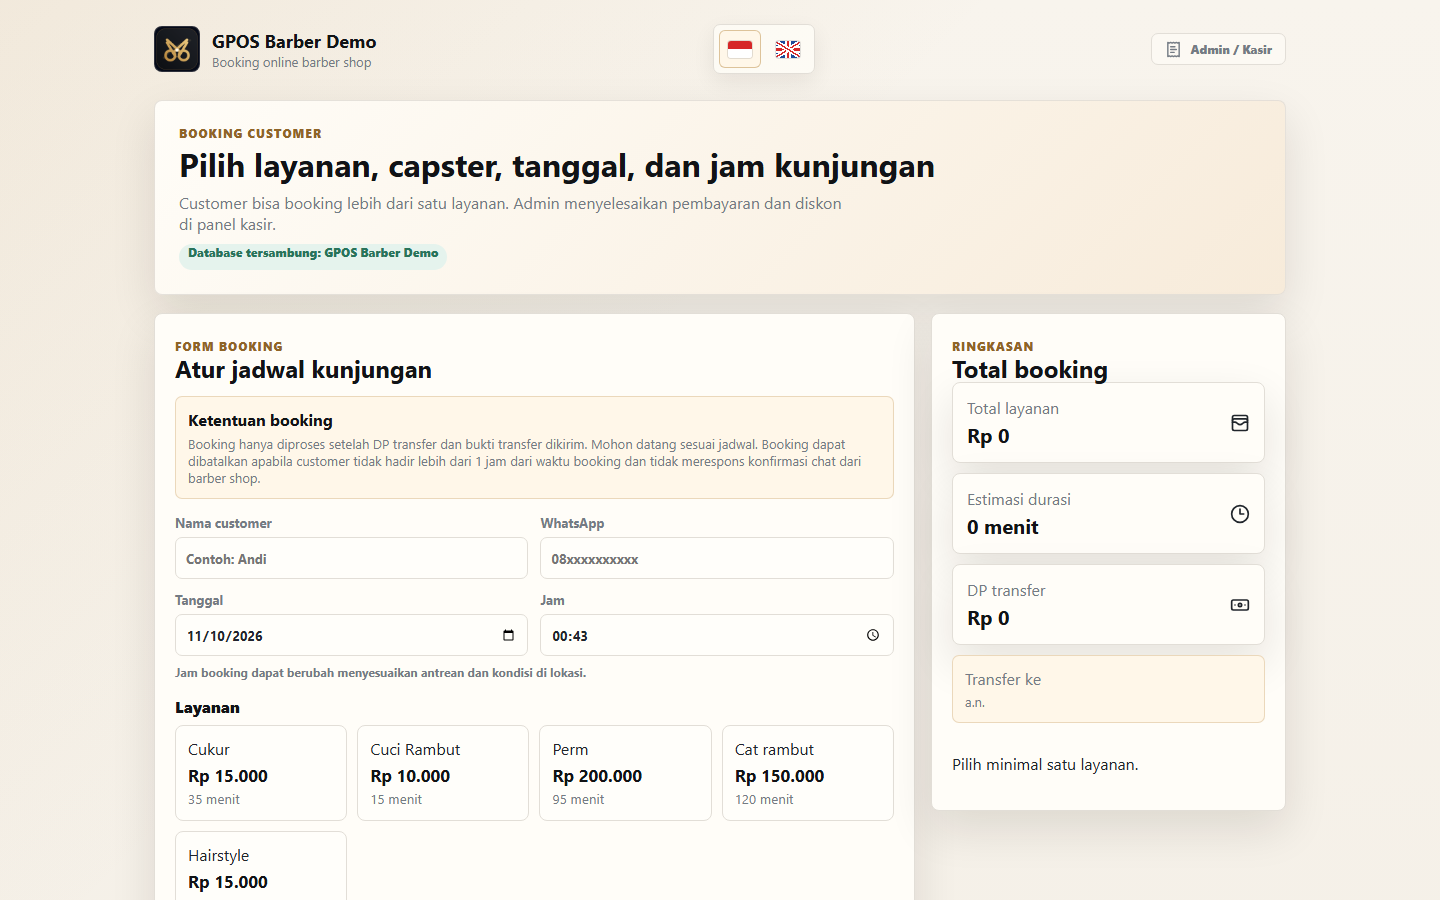This screenshot has height=900, width=1440.
Task: Focus the WhatsApp number input field
Action: coord(717,558)
